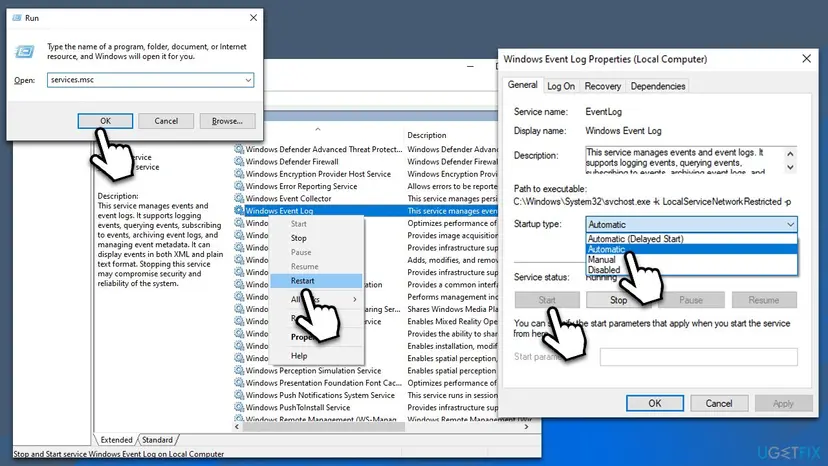Screen dimensions: 828x466
Task: Click Cancel in the Properties dialog
Action: point(719,404)
